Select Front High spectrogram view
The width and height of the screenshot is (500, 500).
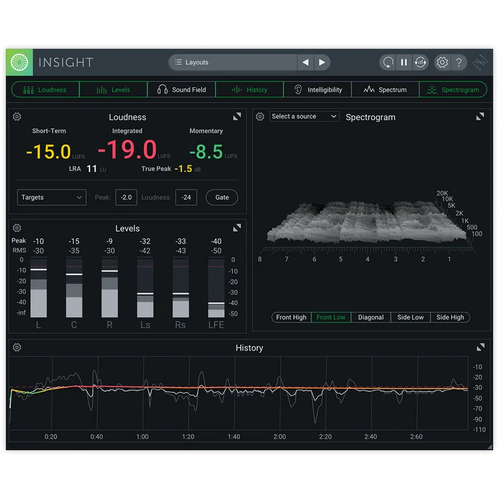click(x=291, y=317)
